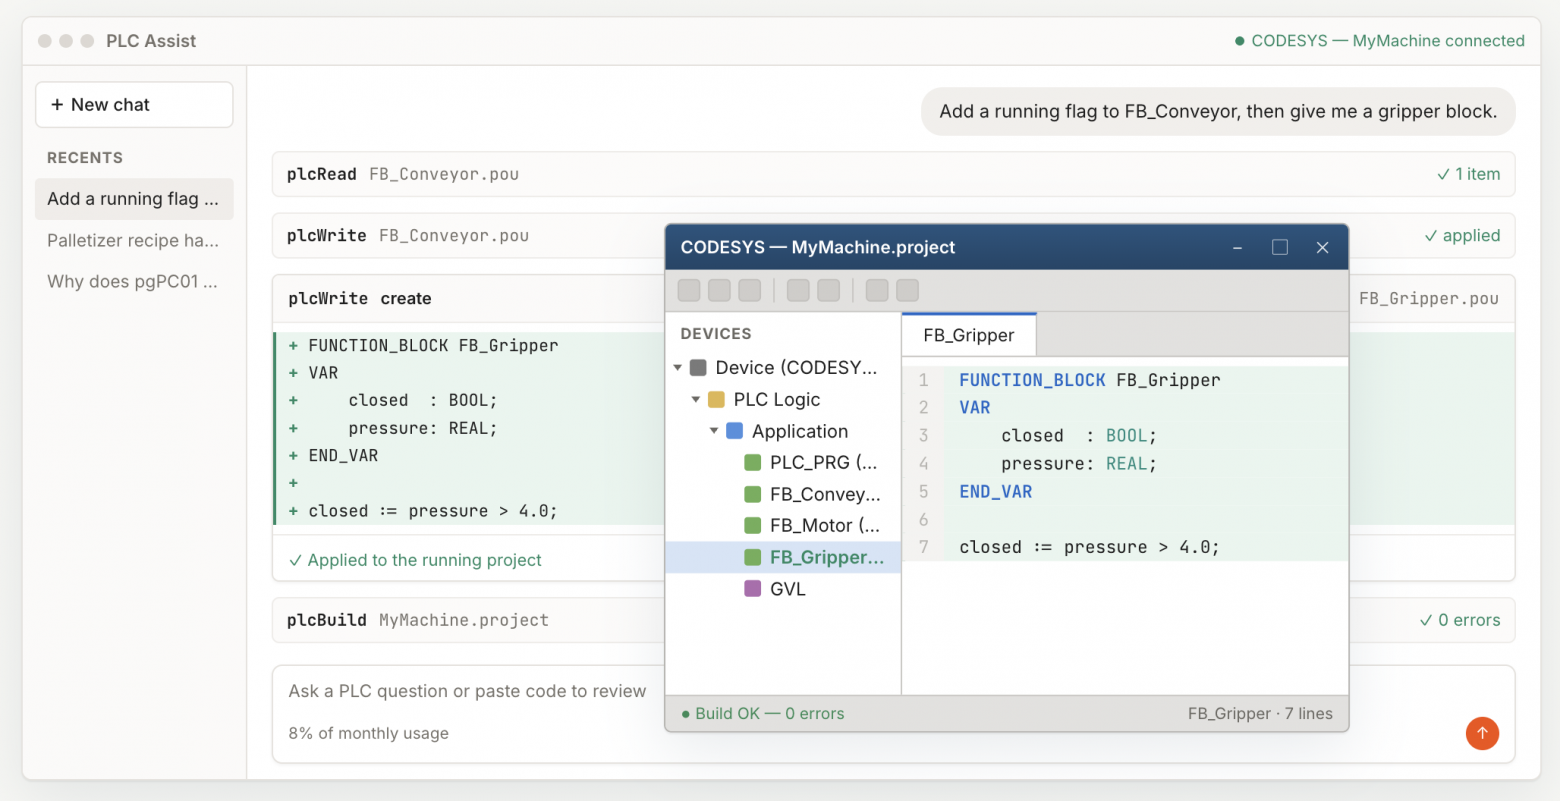
Task: Click the user message about FB_Conveyor
Action: pyautogui.click(x=1218, y=111)
